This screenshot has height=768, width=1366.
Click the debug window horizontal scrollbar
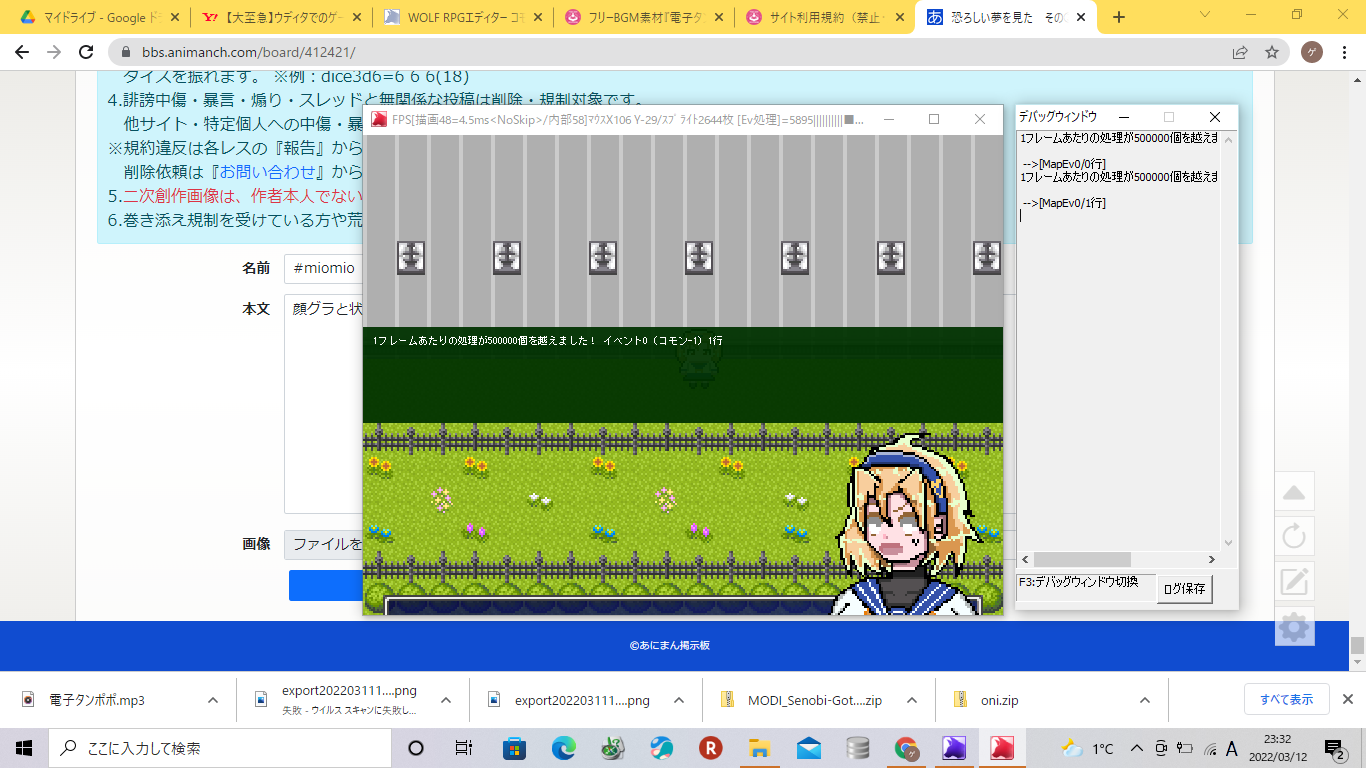[1082, 559]
